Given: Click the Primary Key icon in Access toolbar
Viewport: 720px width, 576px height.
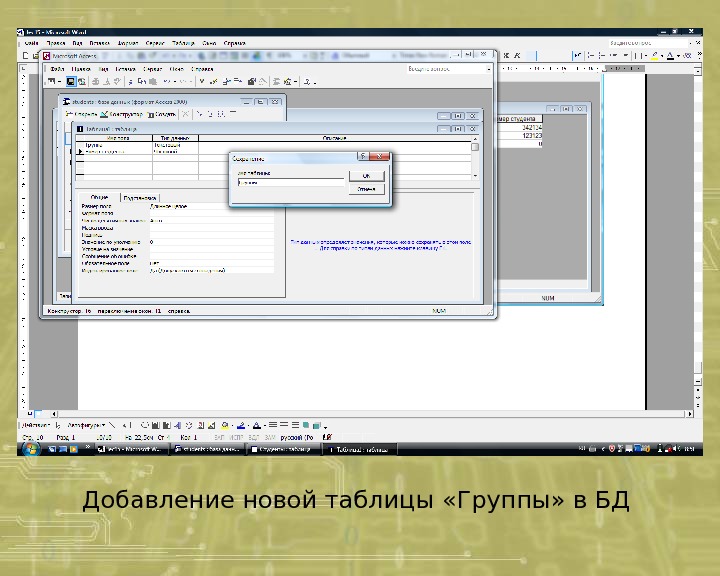Looking at the screenshot, I should tap(202, 82).
